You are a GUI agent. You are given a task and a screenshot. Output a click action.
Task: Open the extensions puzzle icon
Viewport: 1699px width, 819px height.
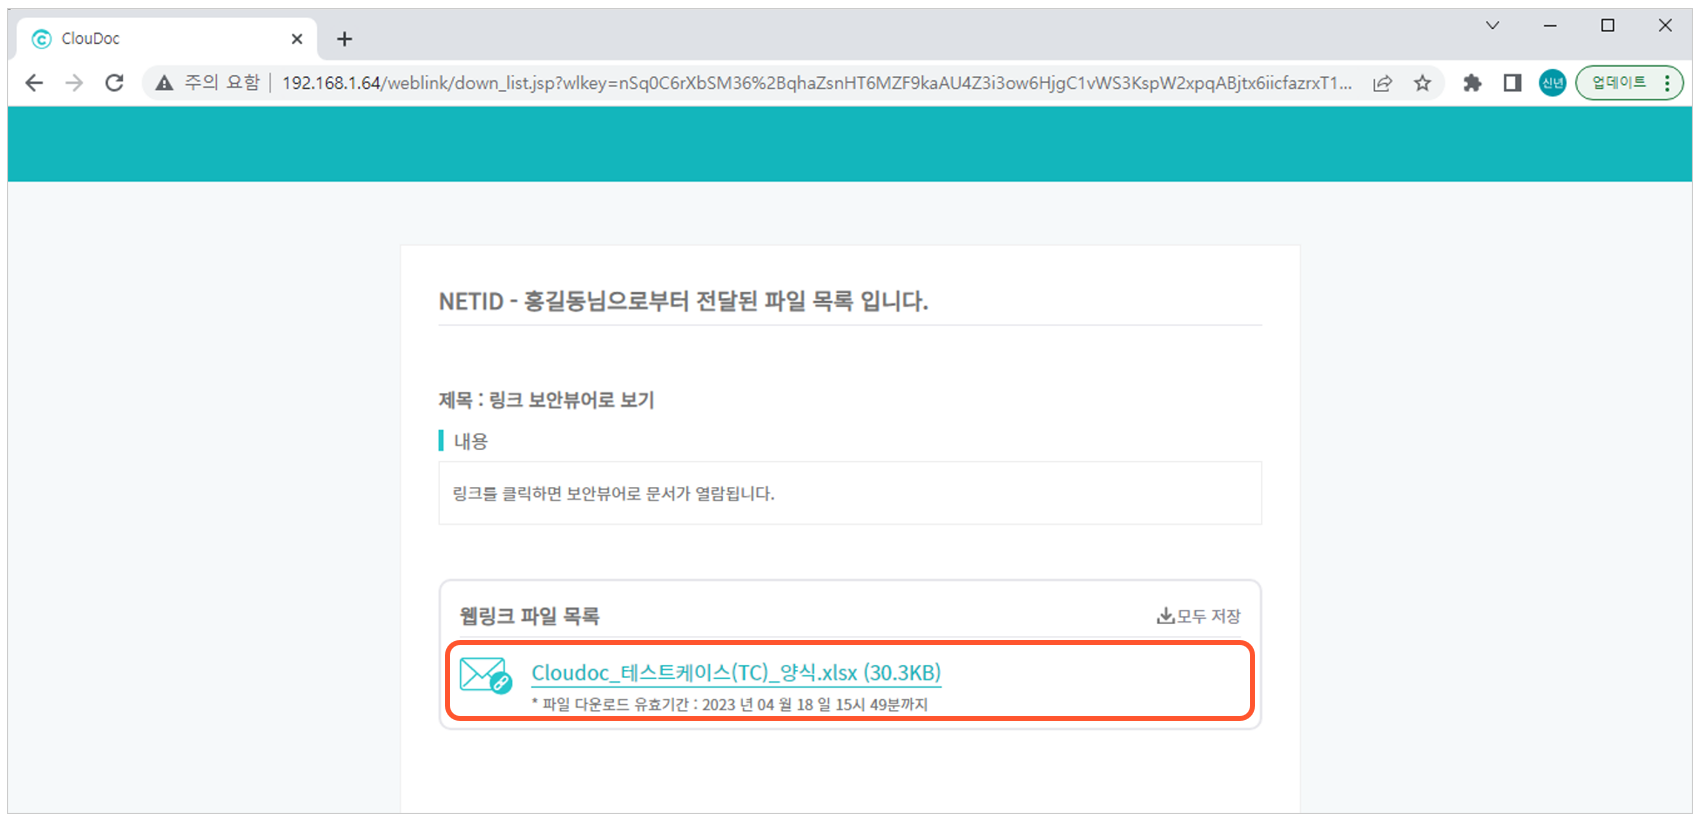(1472, 83)
